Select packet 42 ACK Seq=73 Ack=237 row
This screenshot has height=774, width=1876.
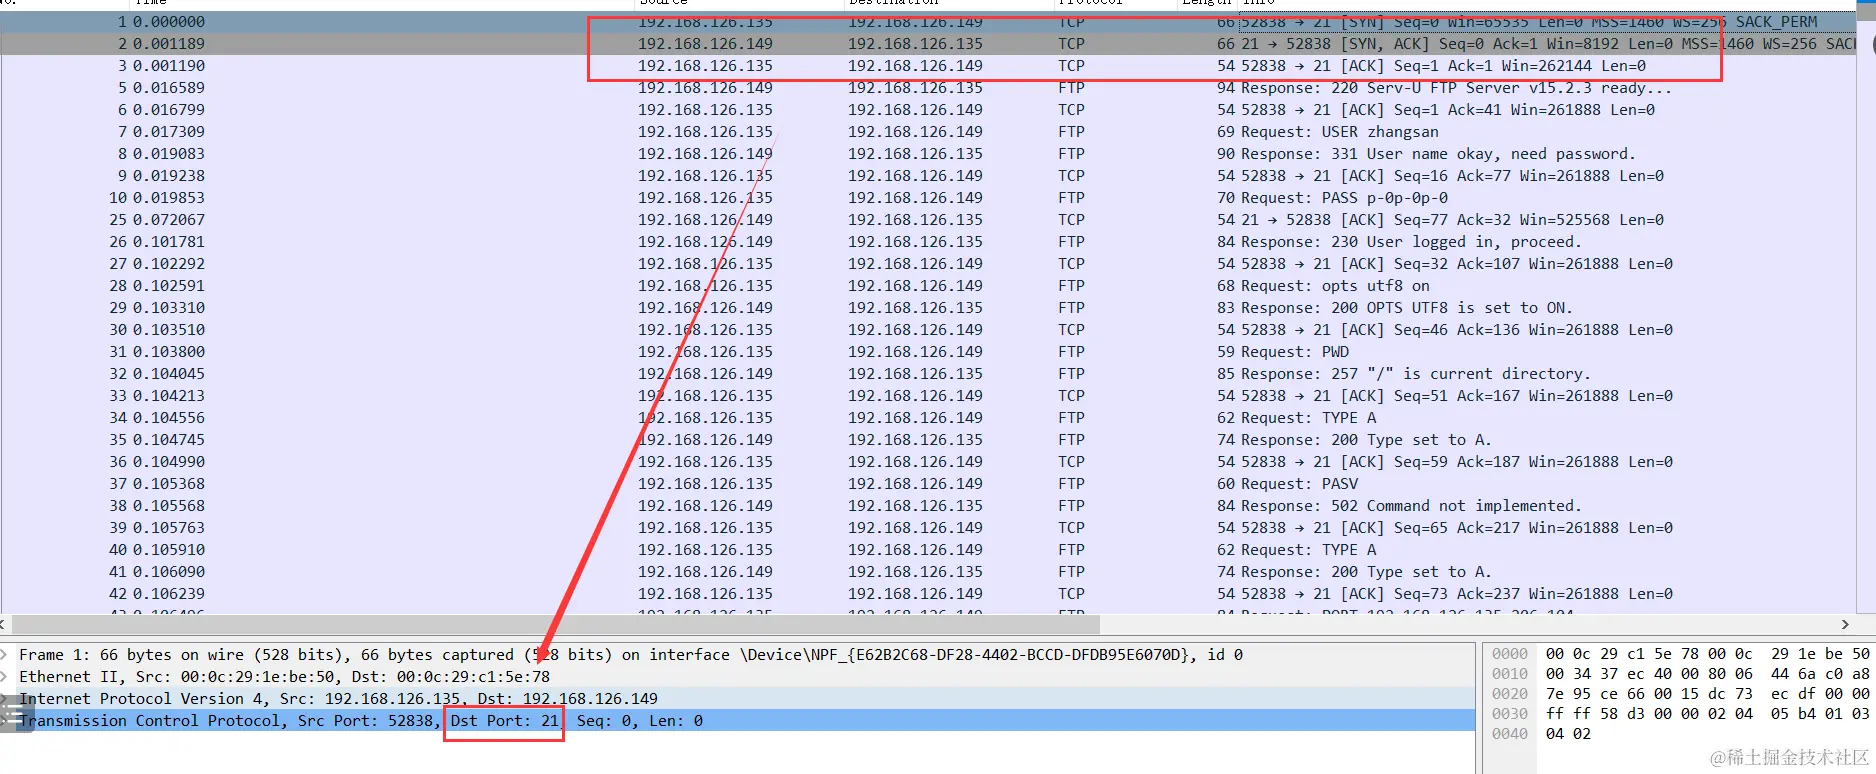pos(930,594)
